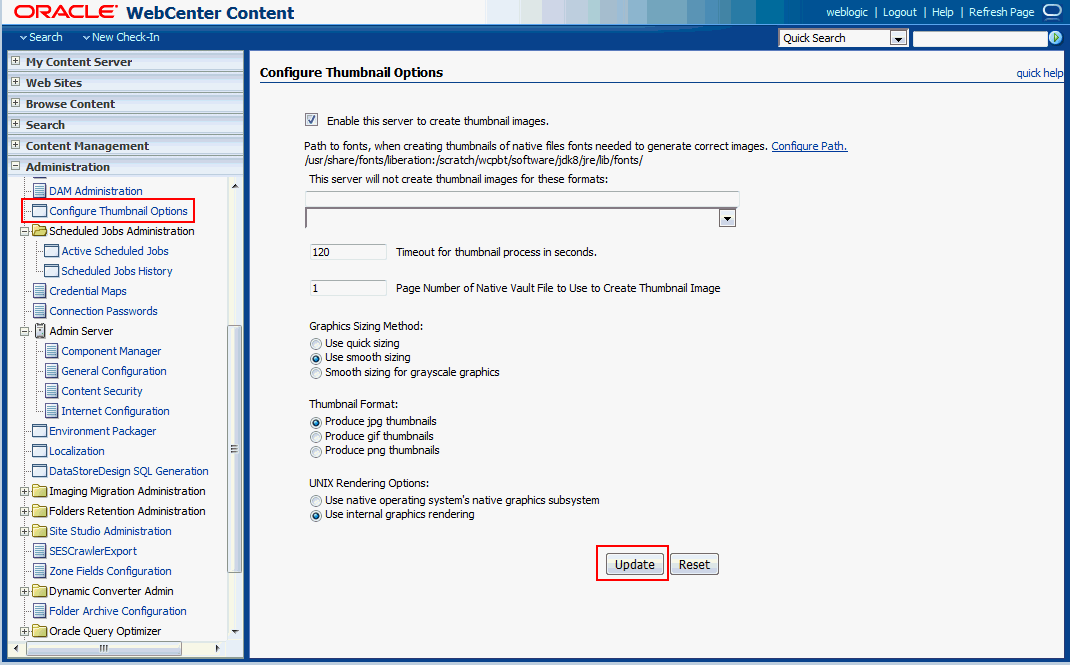The image size is (1070, 665).
Task: Click the Imaging Migration Administration folder icon
Action: 40,491
